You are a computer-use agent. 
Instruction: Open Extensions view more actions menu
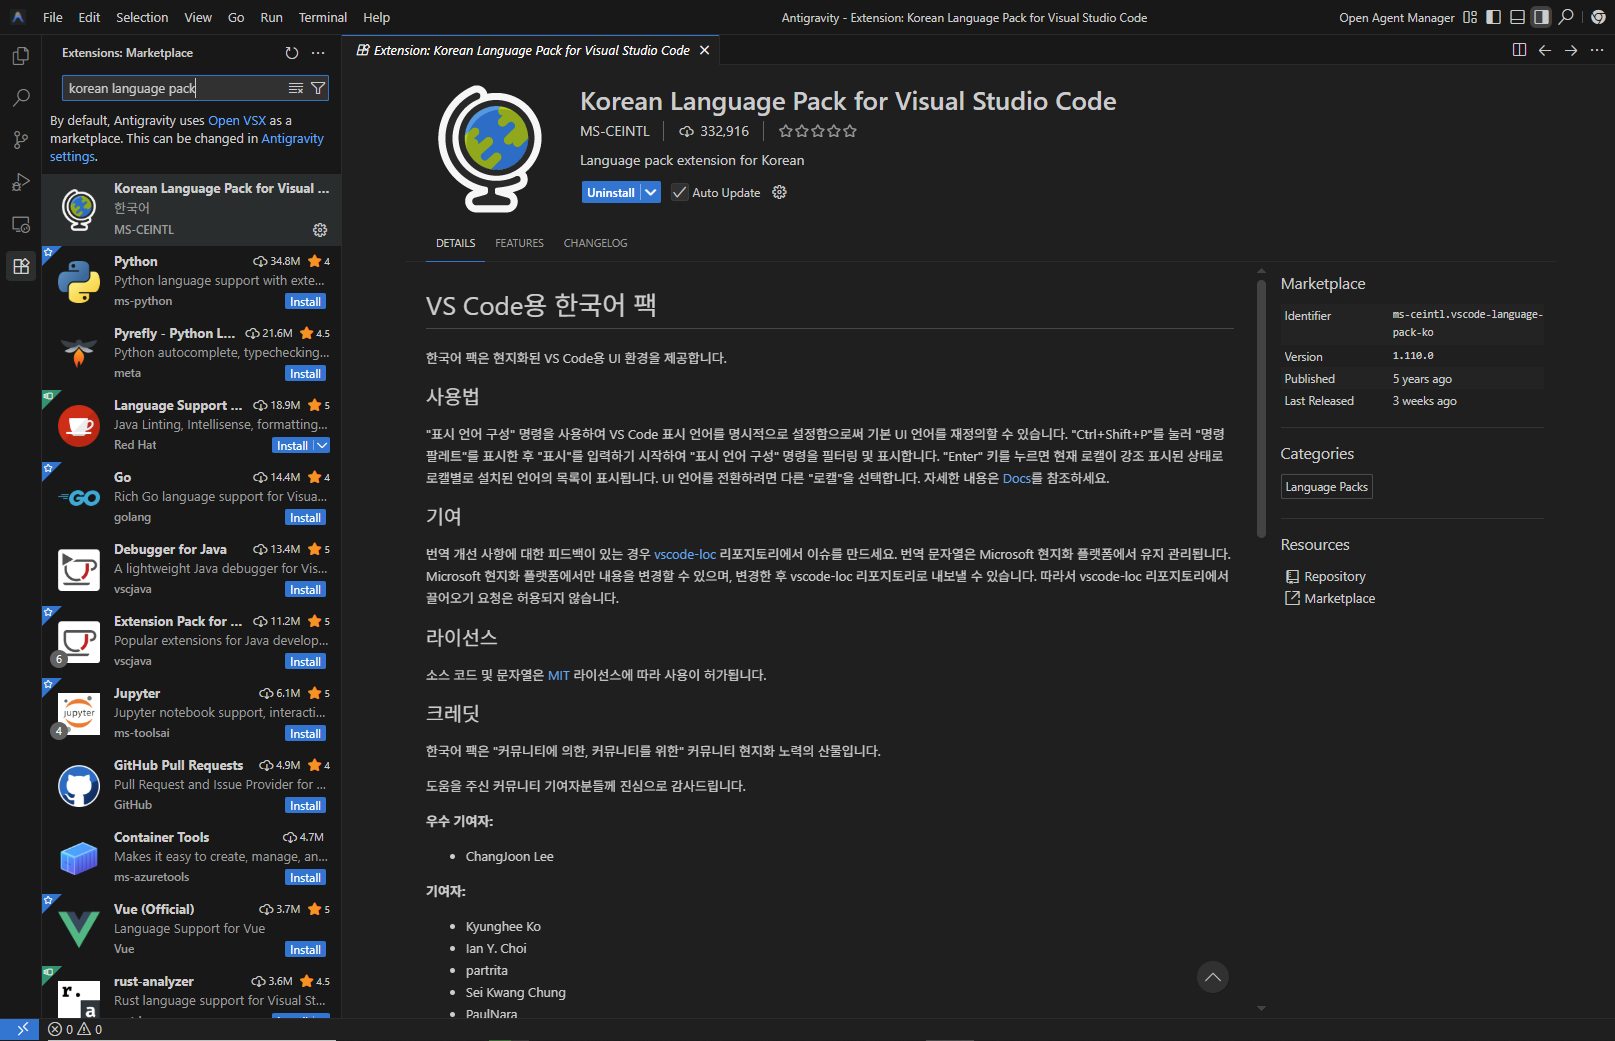tap(318, 53)
